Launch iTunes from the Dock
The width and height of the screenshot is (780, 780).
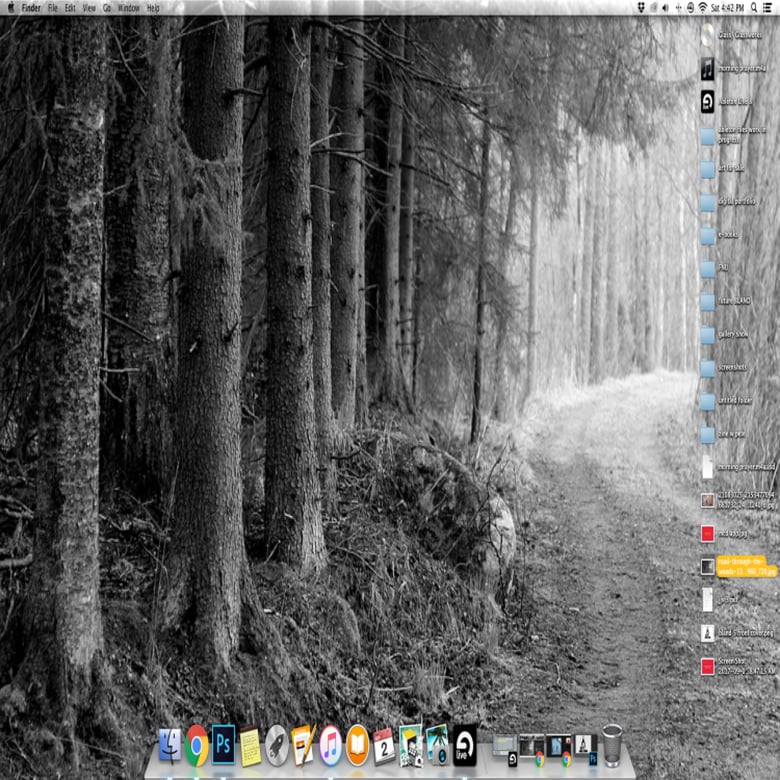331,746
